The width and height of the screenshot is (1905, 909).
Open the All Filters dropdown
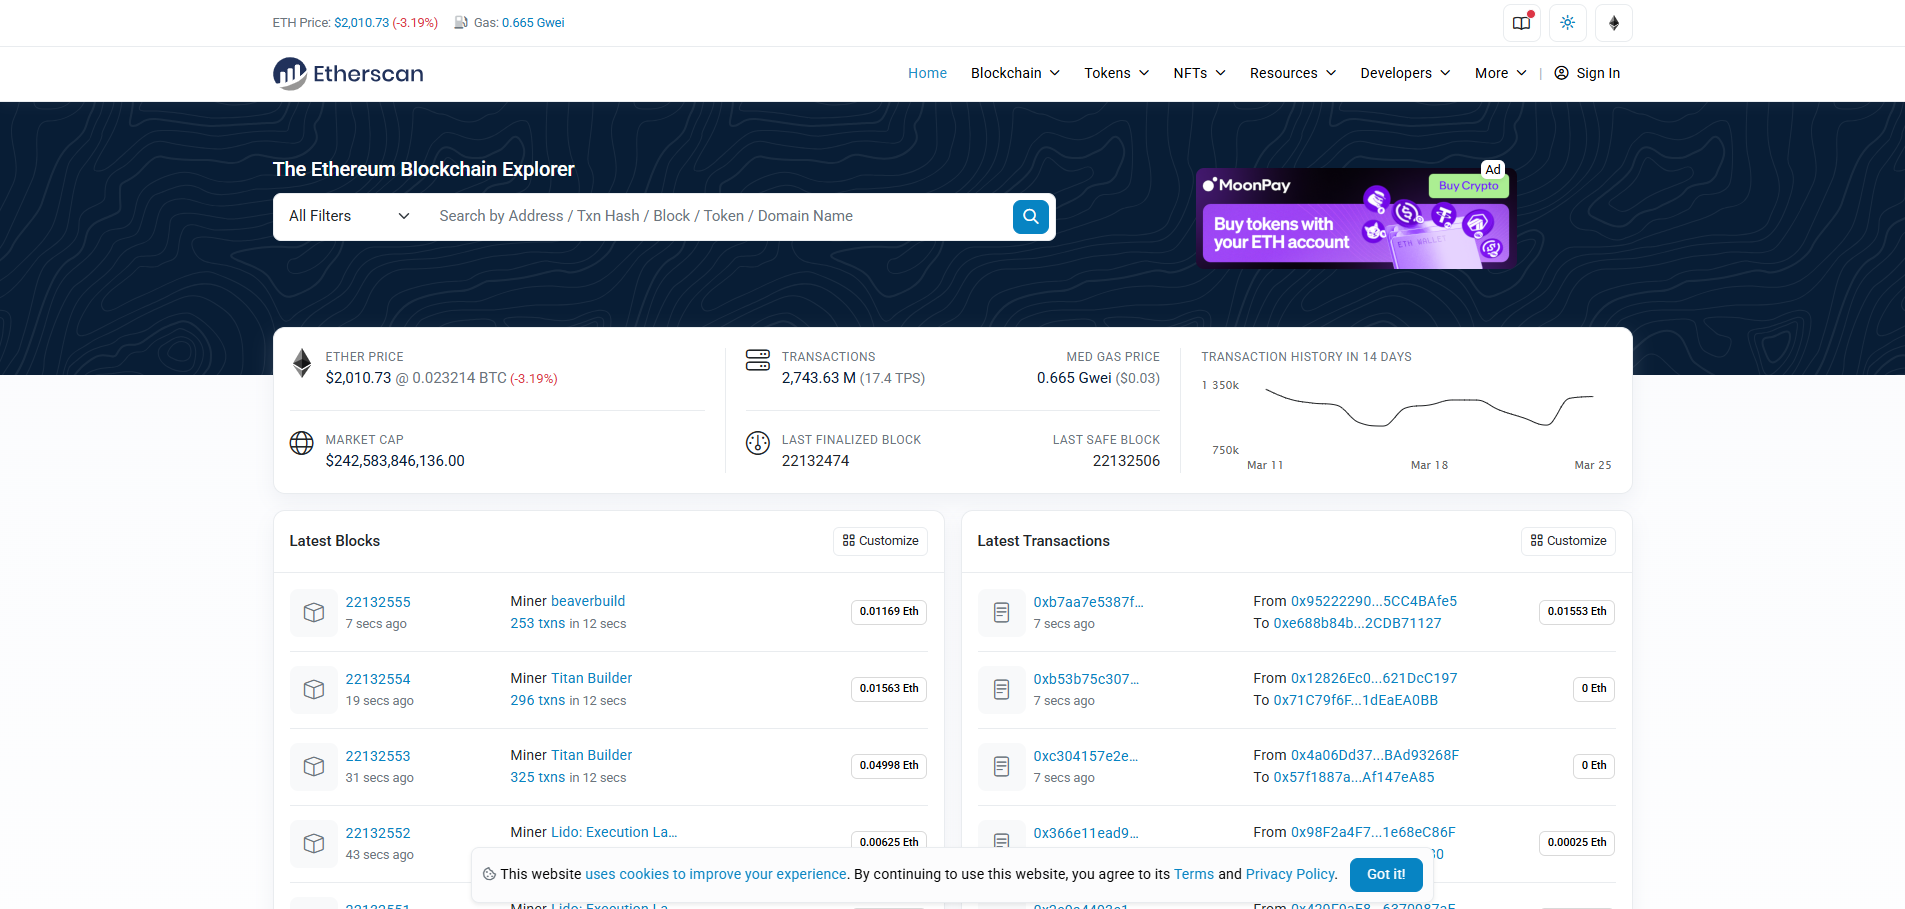[347, 216]
